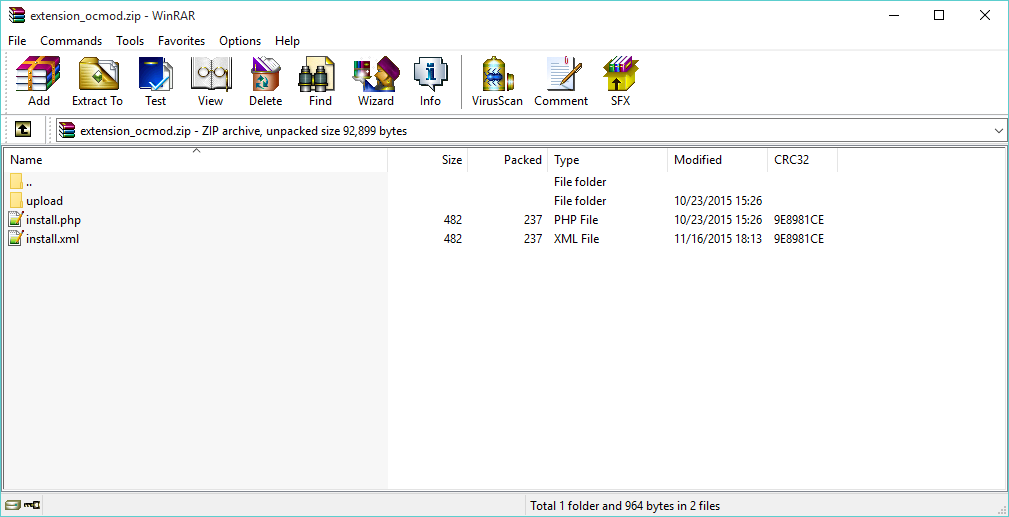Maximize the WinRAR window
The image size is (1009, 517).
[939, 15]
